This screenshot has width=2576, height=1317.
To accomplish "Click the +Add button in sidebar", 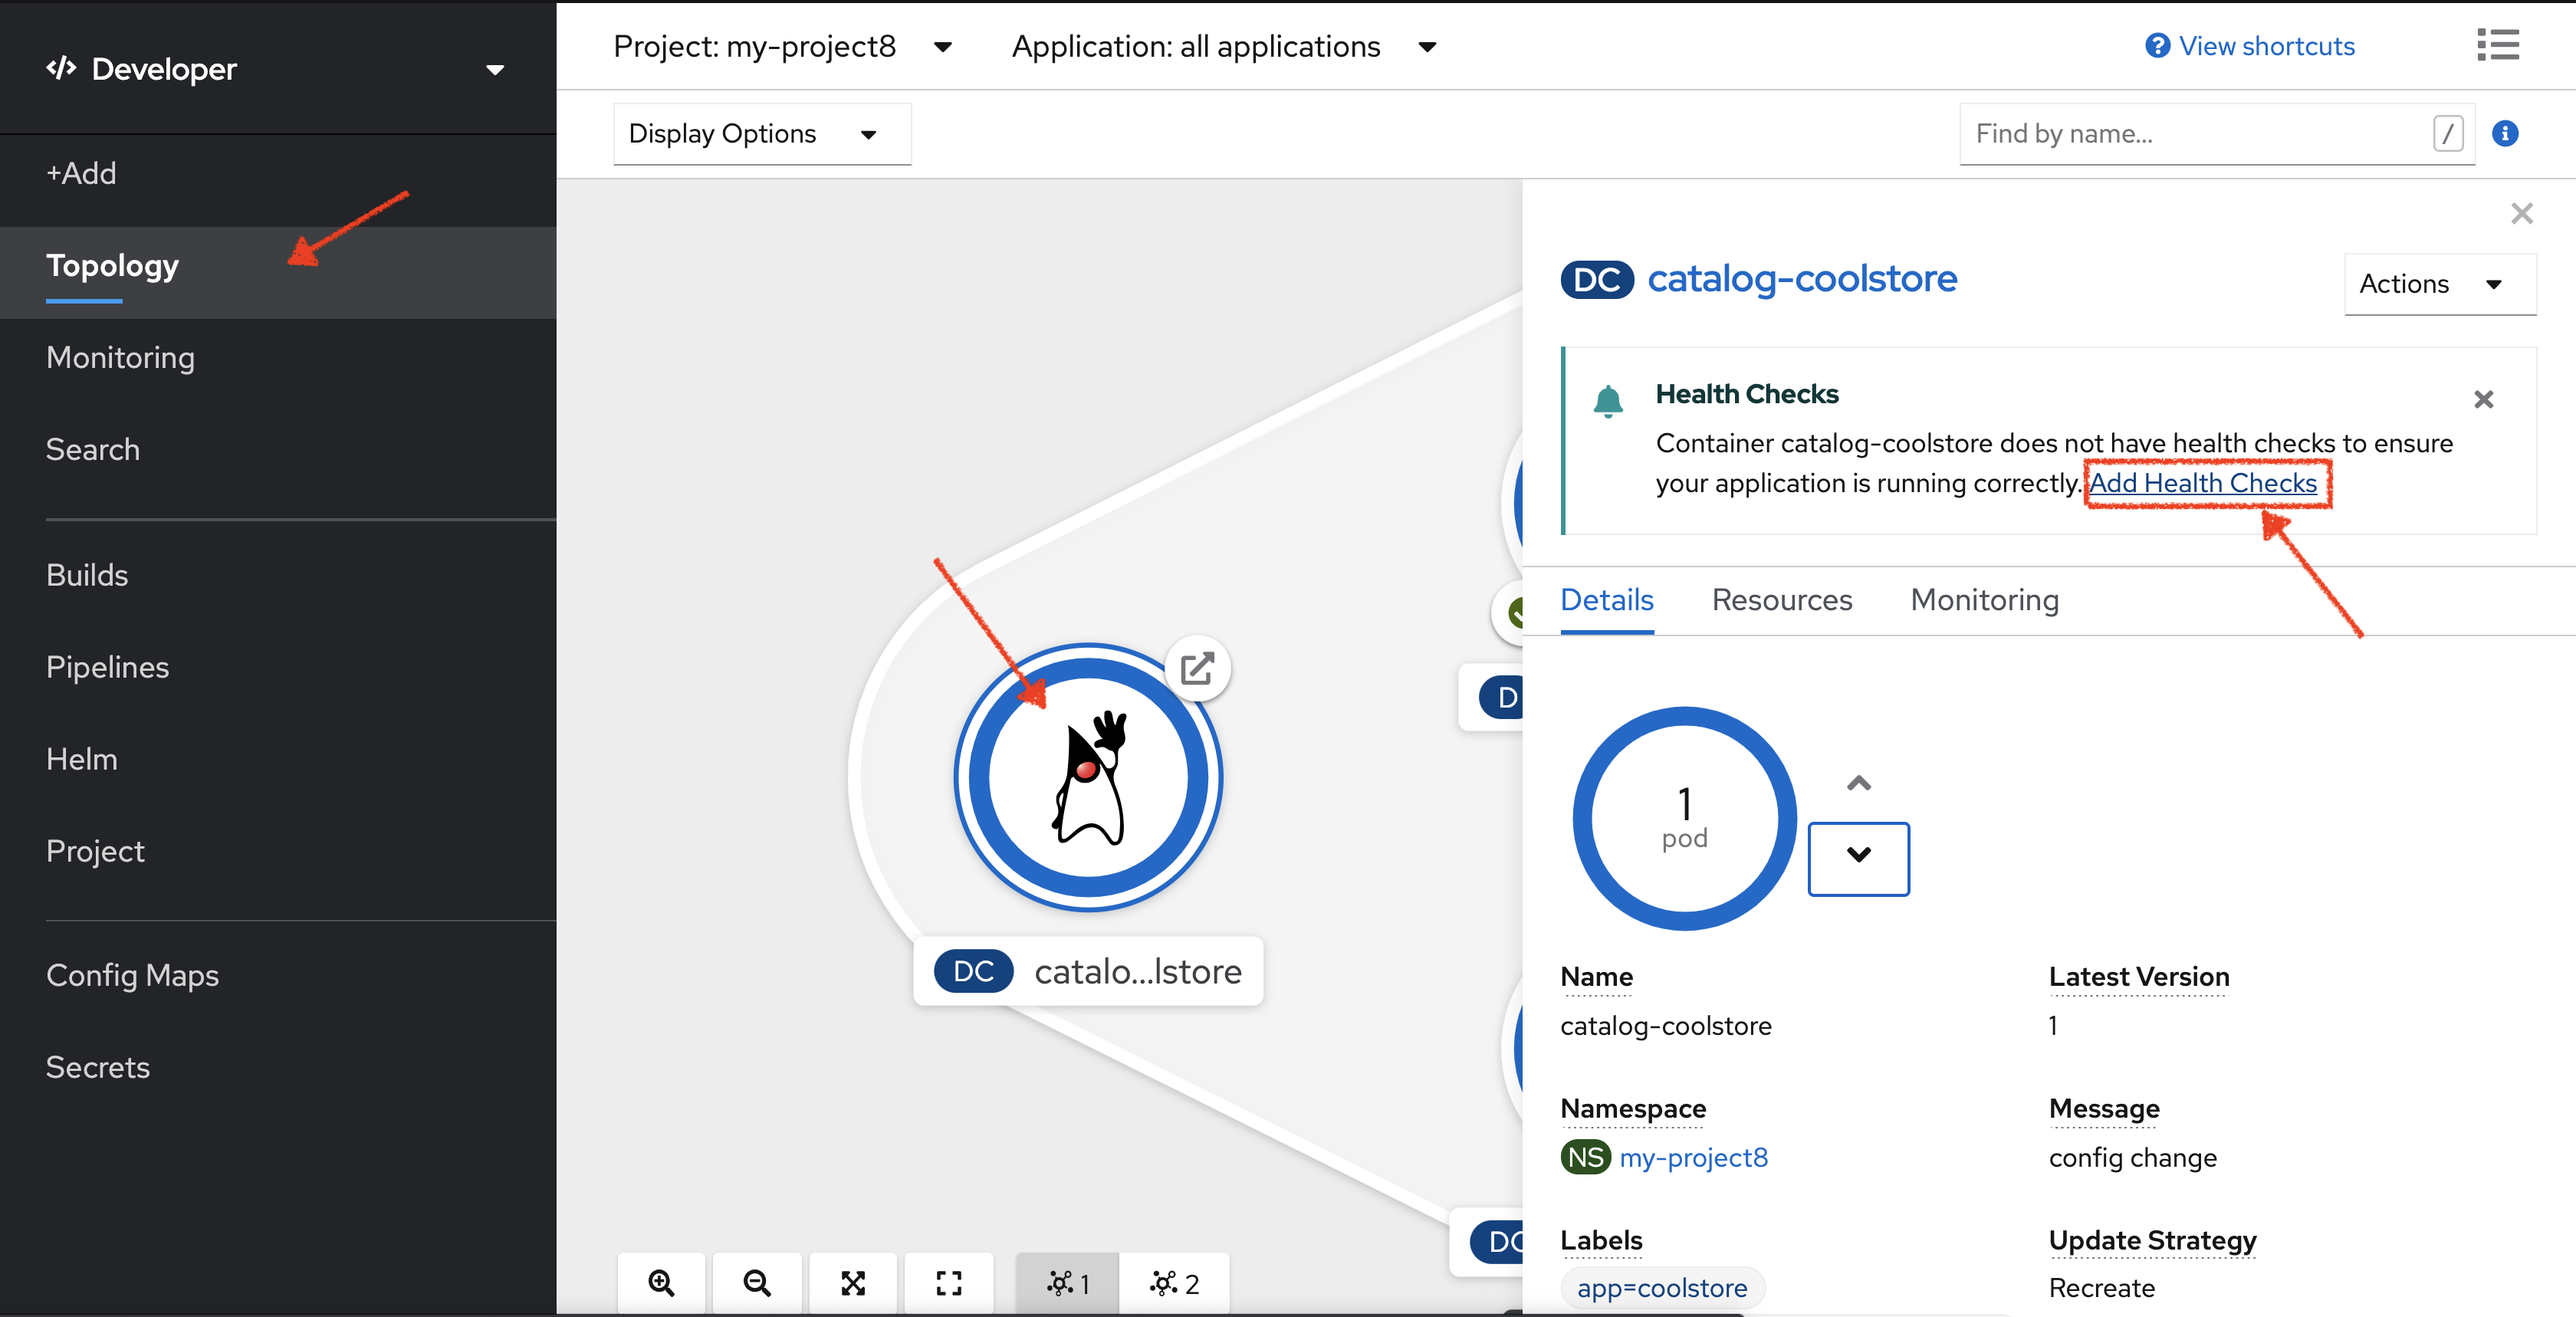I will 79,172.
